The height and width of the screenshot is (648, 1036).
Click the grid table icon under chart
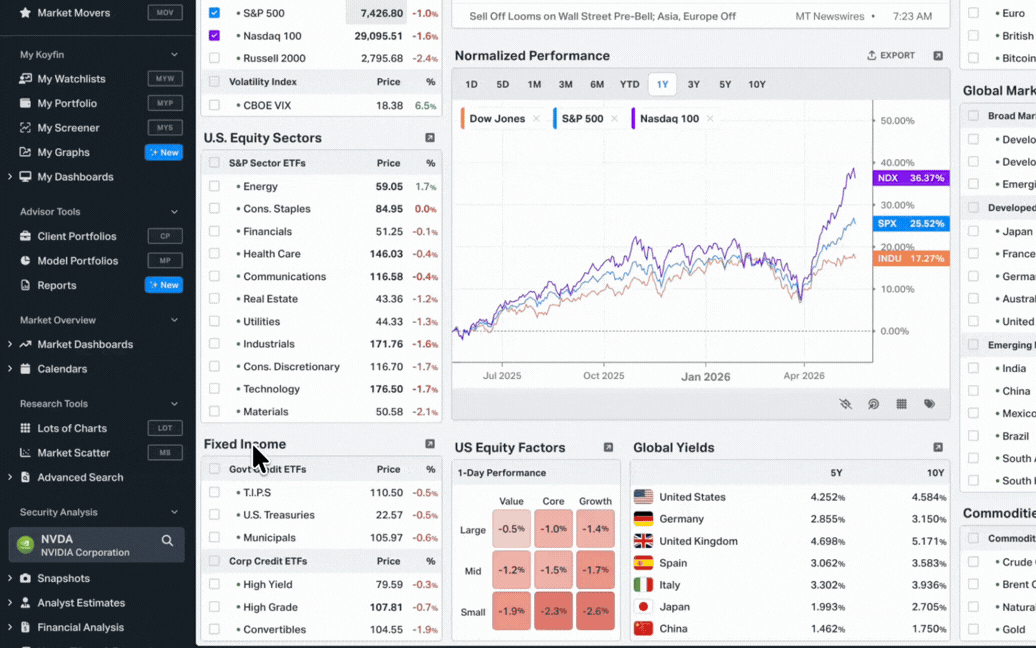click(x=901, y=404)
